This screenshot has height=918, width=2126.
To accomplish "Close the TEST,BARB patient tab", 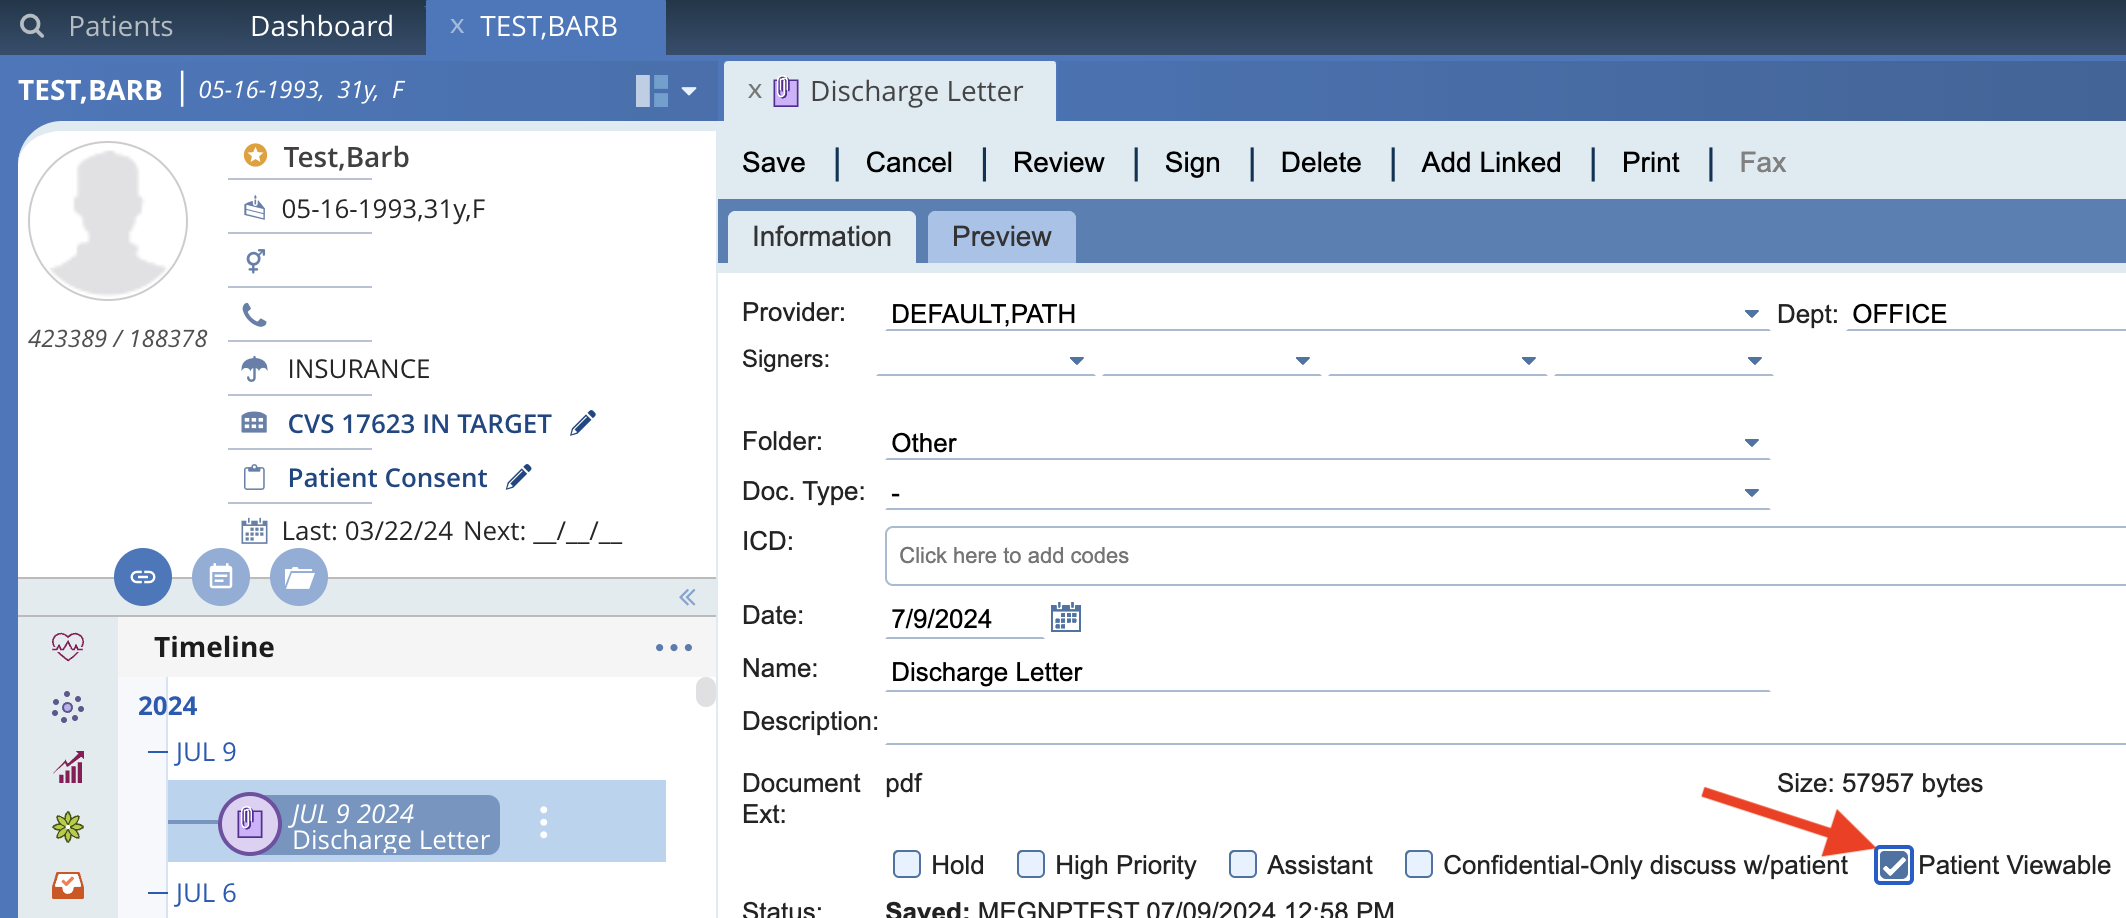I will coord(457,26).
